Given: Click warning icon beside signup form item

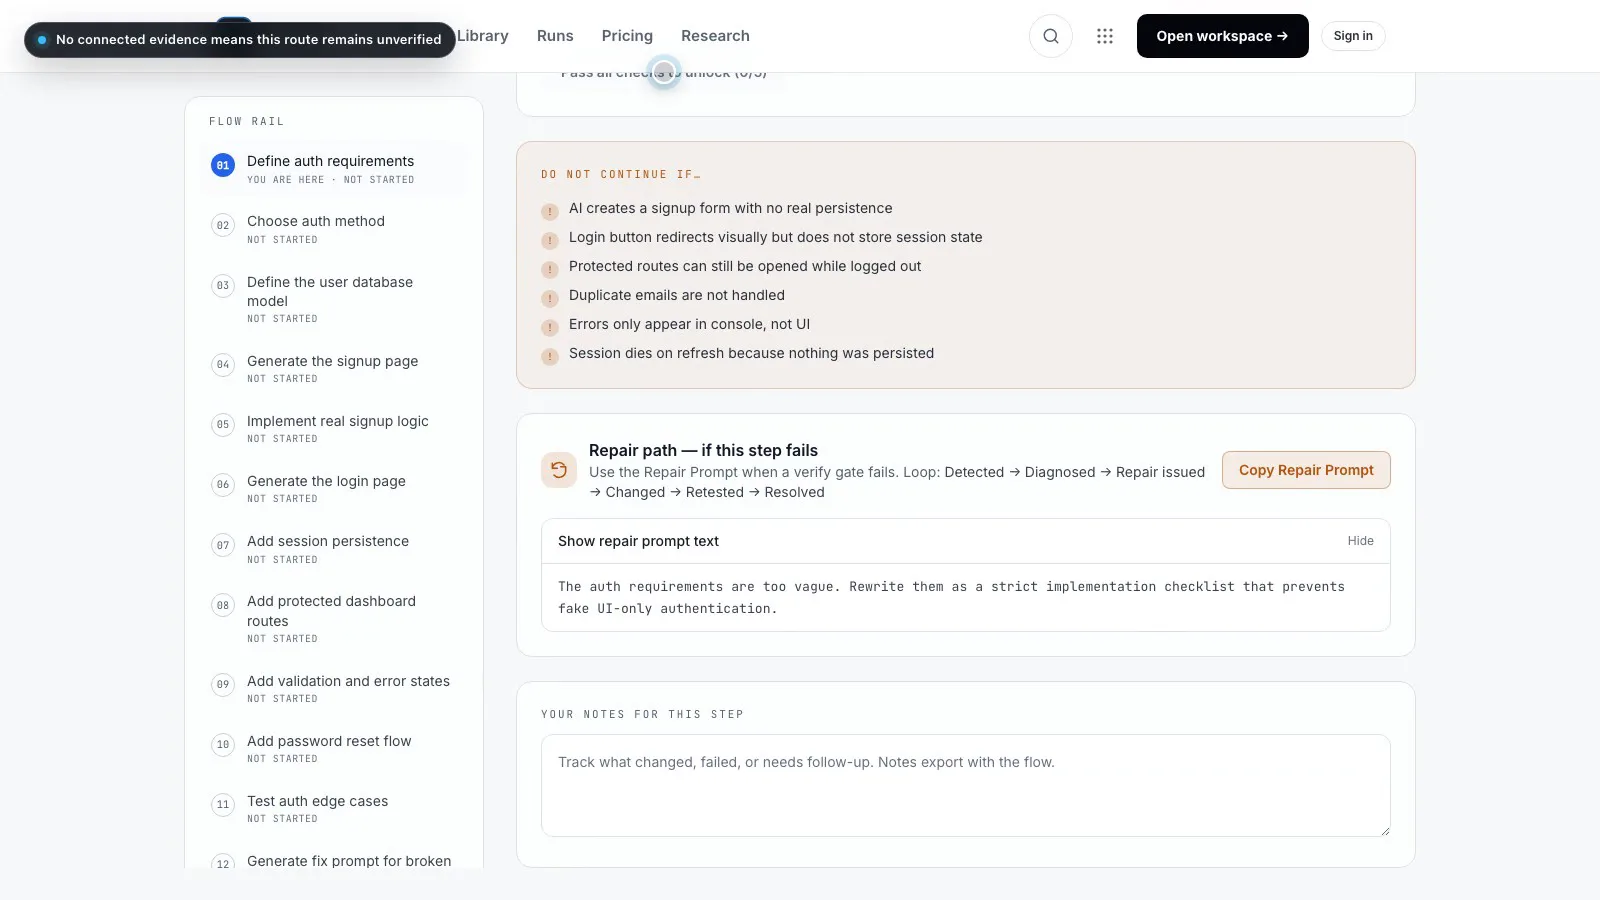Looking at the screenshot, I should 550,212.
